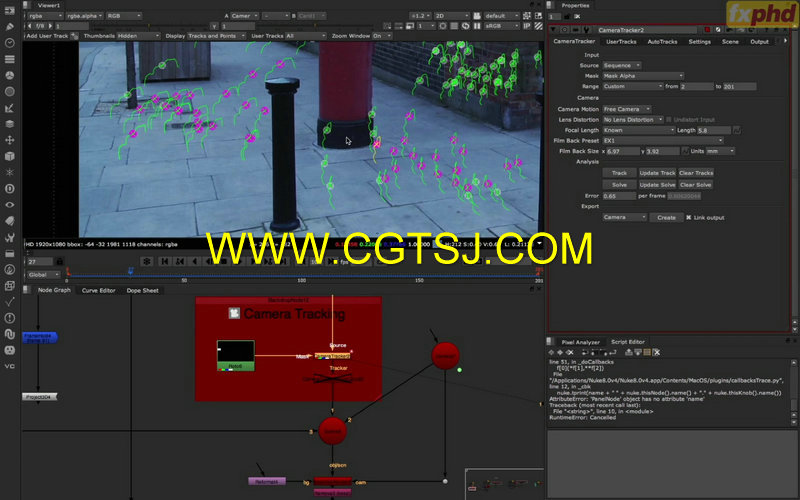This screenshot has height=500, width=800.
Task: Open the Transform nodes arrows icon
Action: pos(9,140)
